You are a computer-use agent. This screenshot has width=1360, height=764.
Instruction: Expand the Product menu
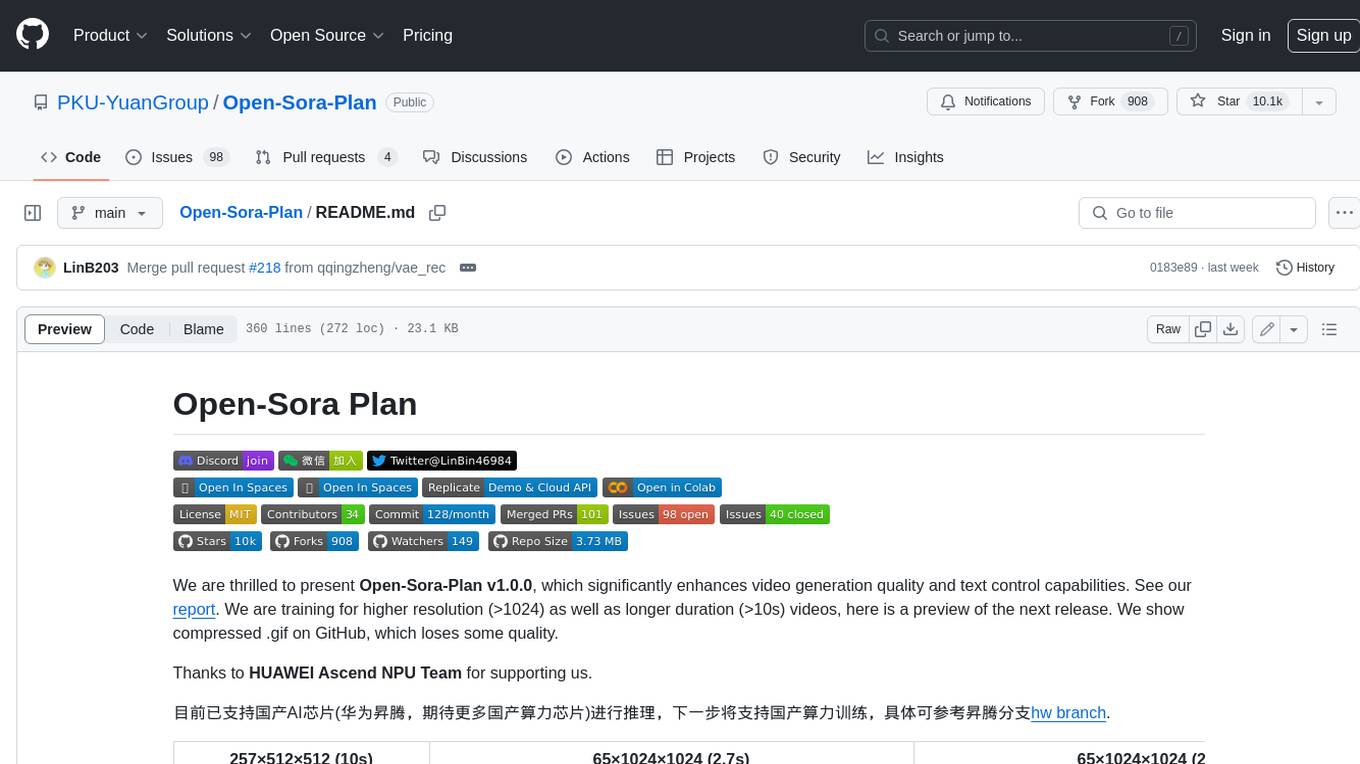[110, 35]
